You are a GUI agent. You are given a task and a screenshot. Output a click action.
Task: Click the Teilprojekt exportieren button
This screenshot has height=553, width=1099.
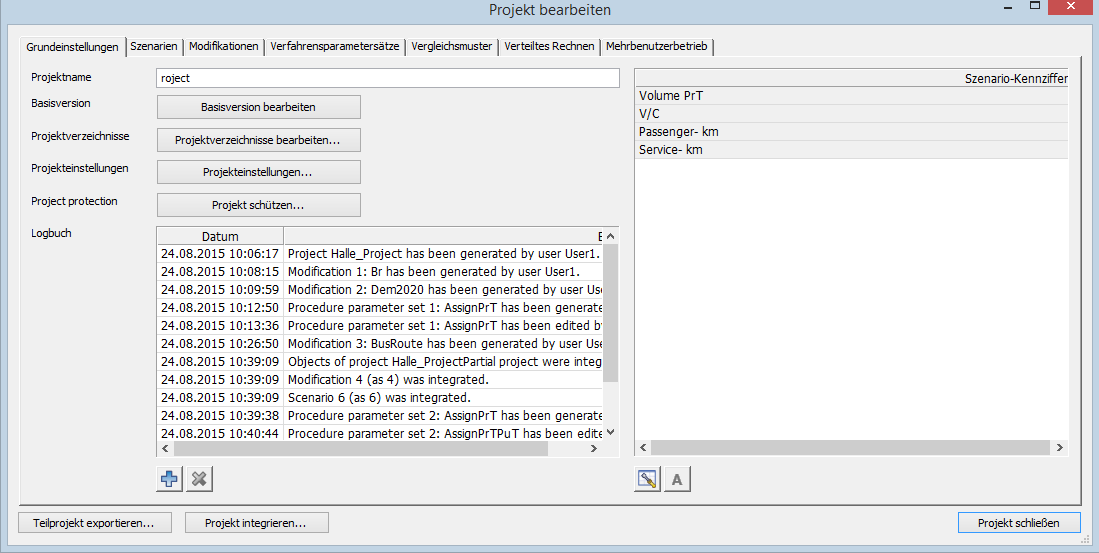(95, 522)
